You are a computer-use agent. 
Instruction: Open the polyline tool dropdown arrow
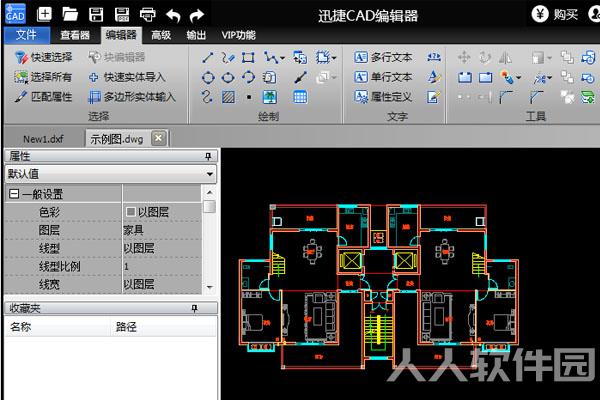click(x=282, y=58)
